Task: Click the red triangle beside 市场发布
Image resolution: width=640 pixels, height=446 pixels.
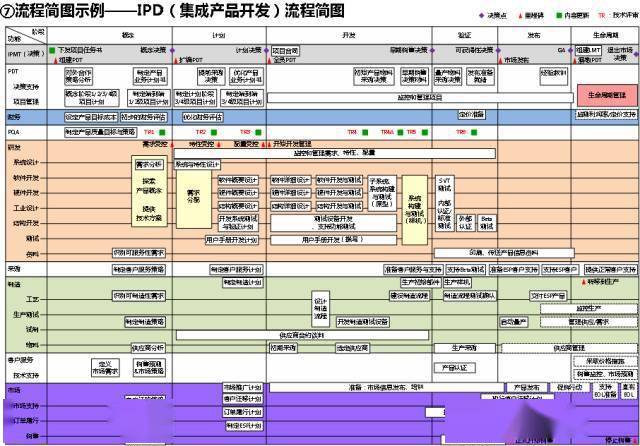Action: pos(500,60)
